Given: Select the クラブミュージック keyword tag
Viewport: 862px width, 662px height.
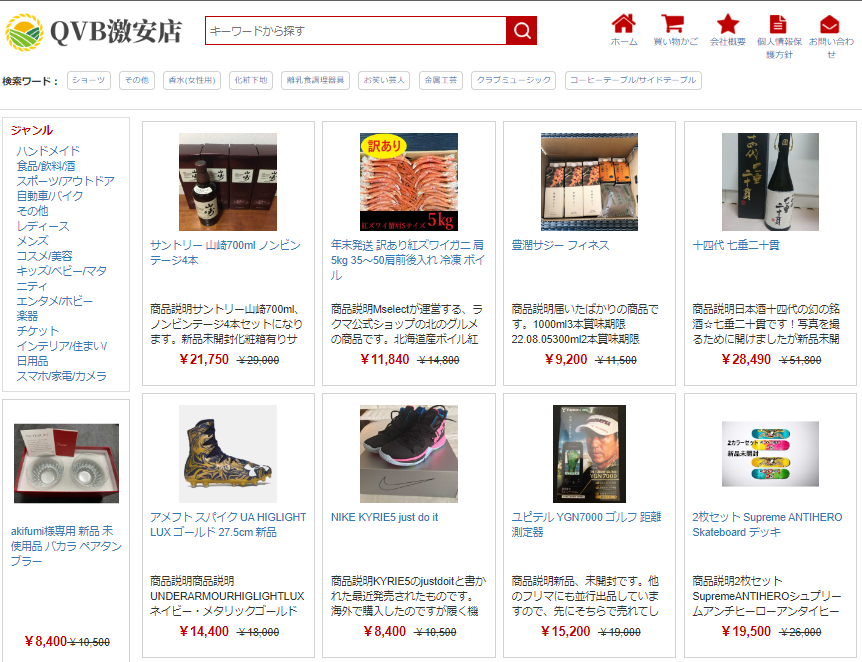Looking at the screenshot, I should (513, 80).
